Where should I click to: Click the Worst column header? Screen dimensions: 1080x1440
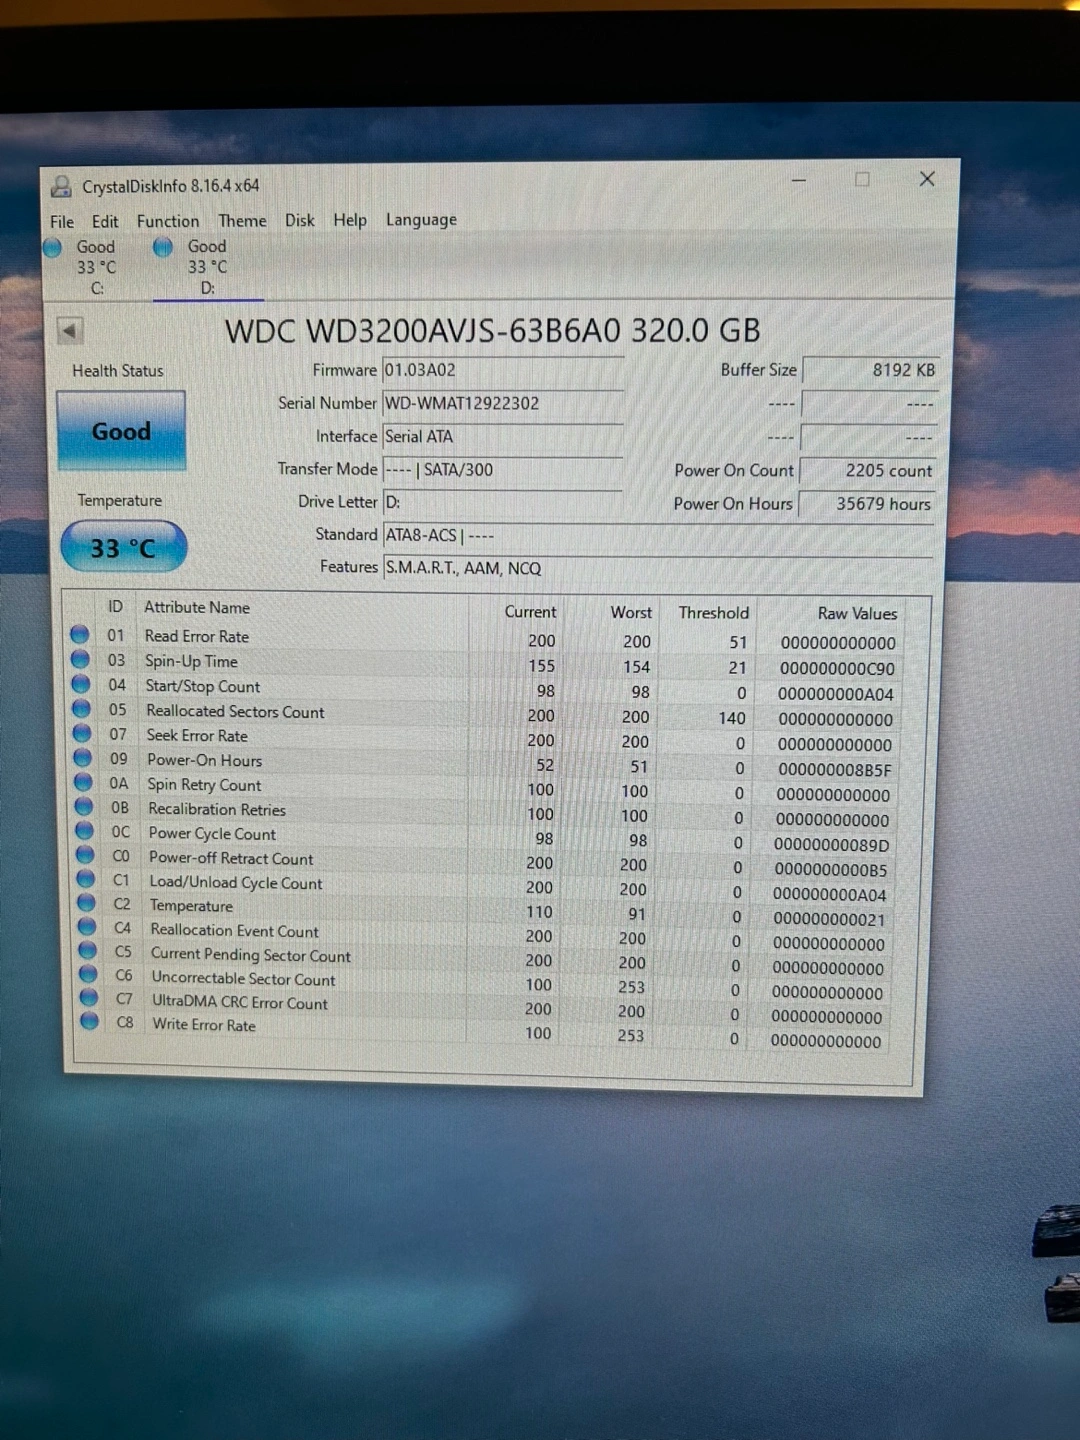(x=631, y=612)
